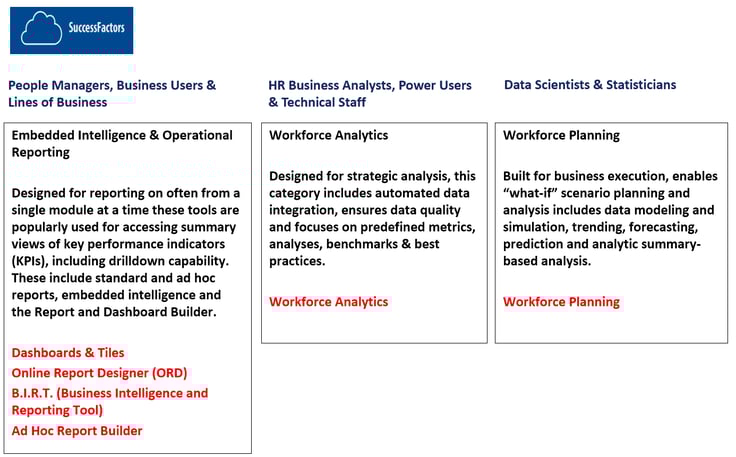Click 'analyses, benchmarks & best' text line
This screenshot has width=736, height=457.
point(354,244)
